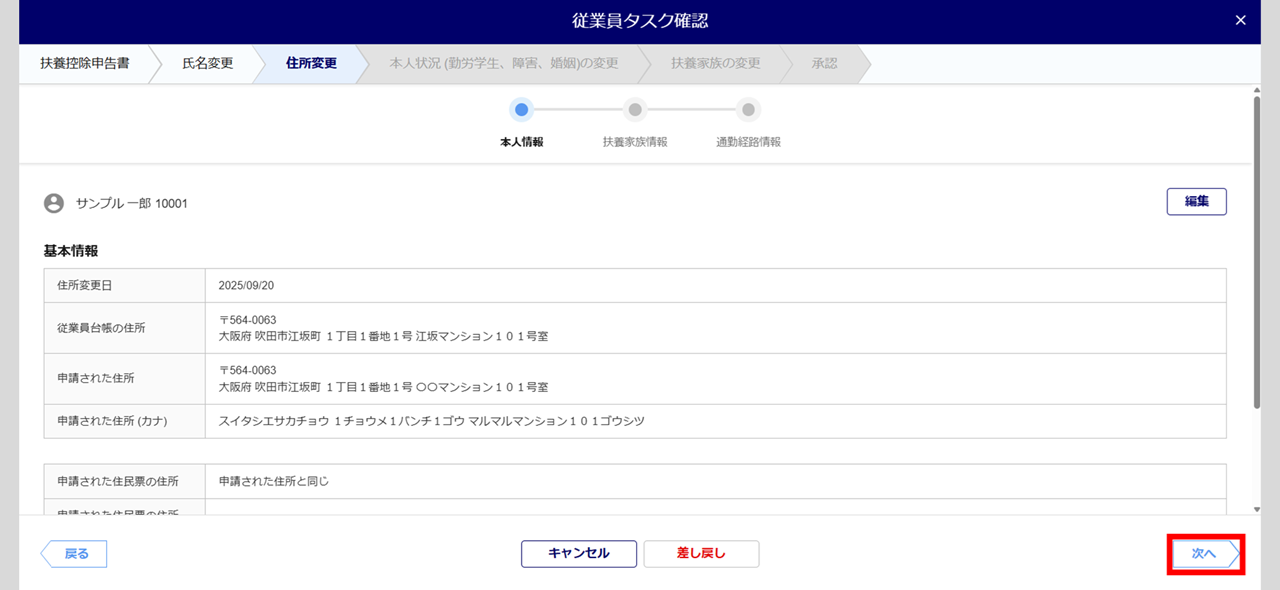
Task: Open the 本人状況の変更 tab
Action: [504, 63]
